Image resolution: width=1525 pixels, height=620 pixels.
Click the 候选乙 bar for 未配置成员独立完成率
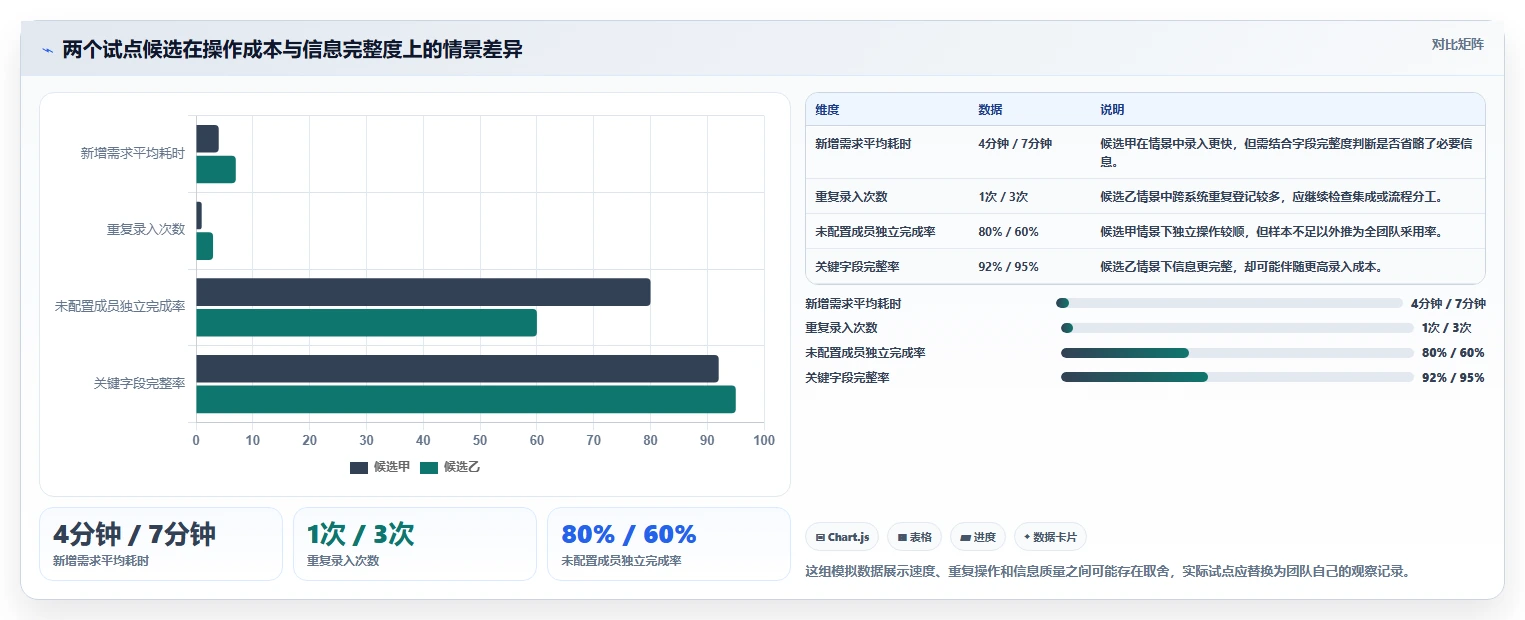pos(366,323)
